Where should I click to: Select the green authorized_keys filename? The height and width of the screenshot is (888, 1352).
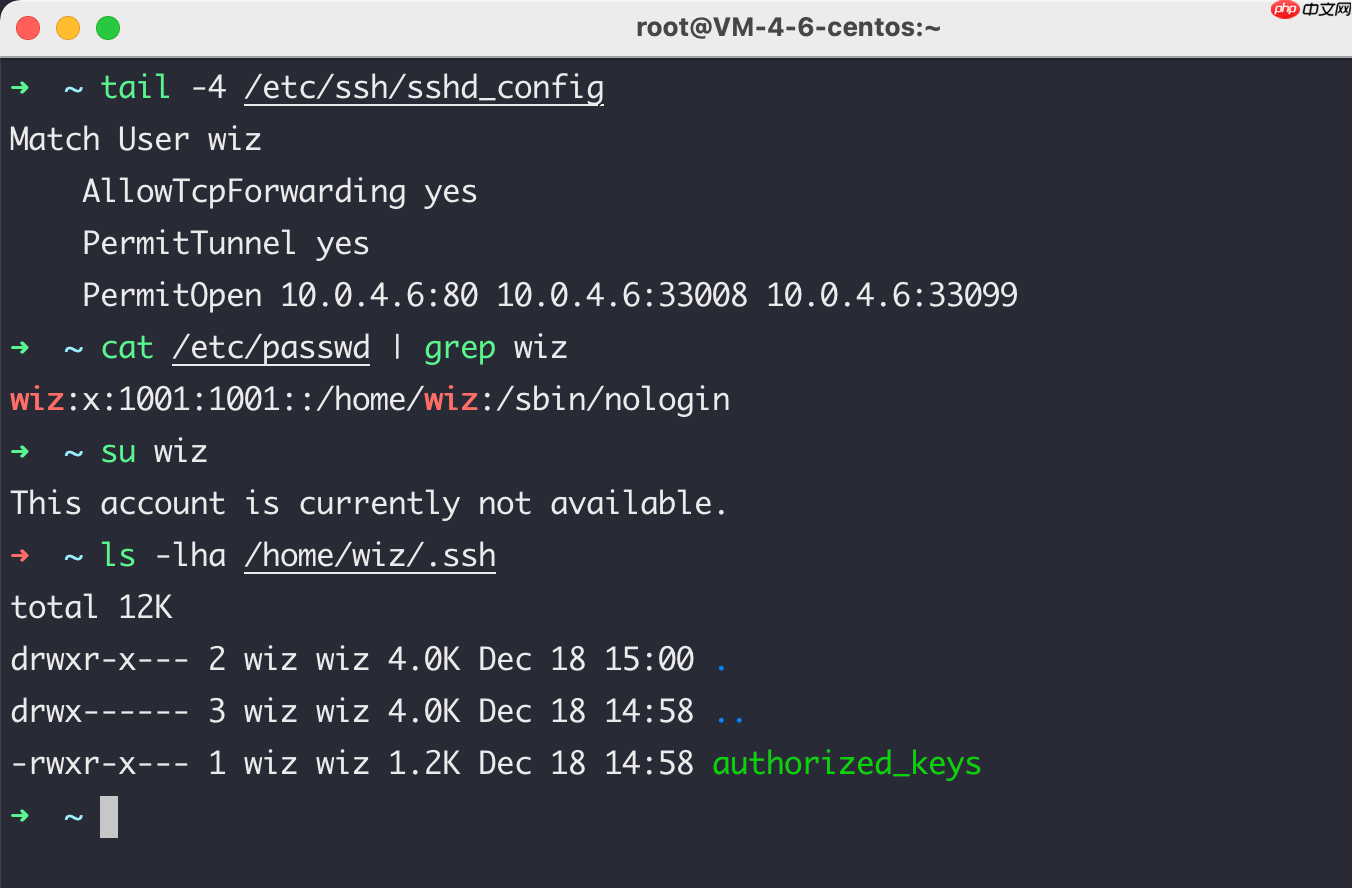click(847, 764)
